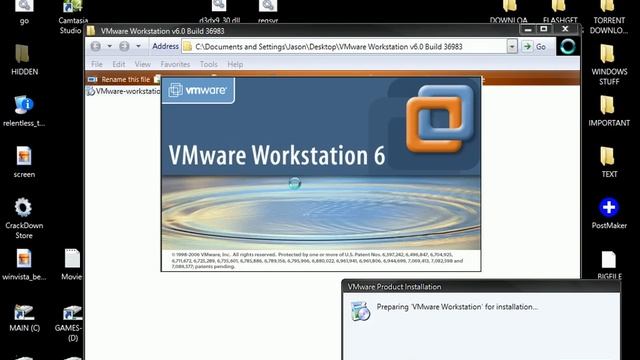Open the TORRENT DOWNLO... folder
The width and height of the screenshot is (640, 360).
pyautogui.click(x=608, y=6)
